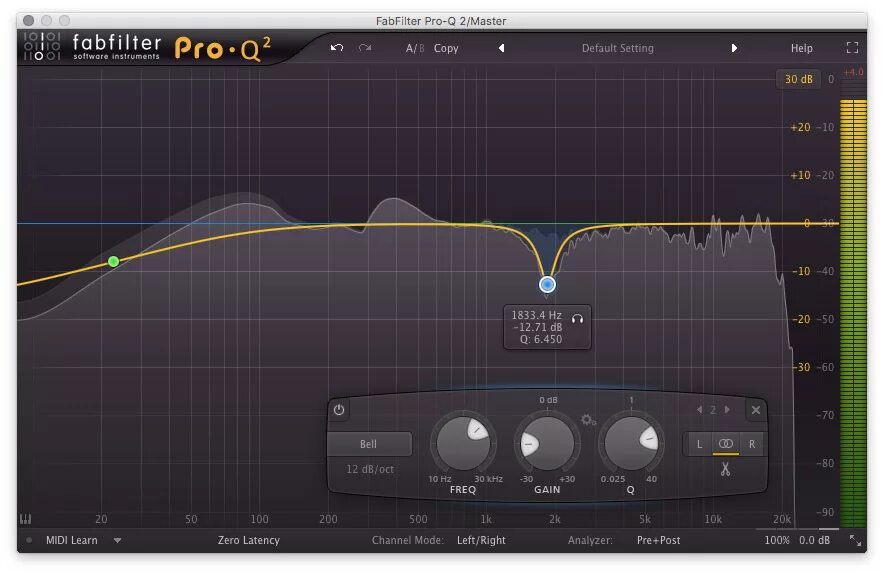Select the next band with right arrow
884x574 pixels.
(x=727, y=410)
